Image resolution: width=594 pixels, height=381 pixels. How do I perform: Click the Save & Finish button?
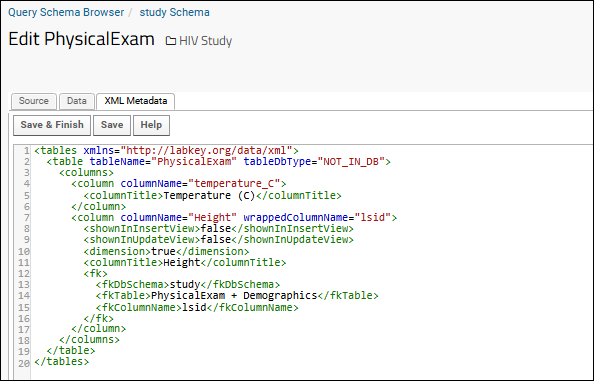(52, 125)
